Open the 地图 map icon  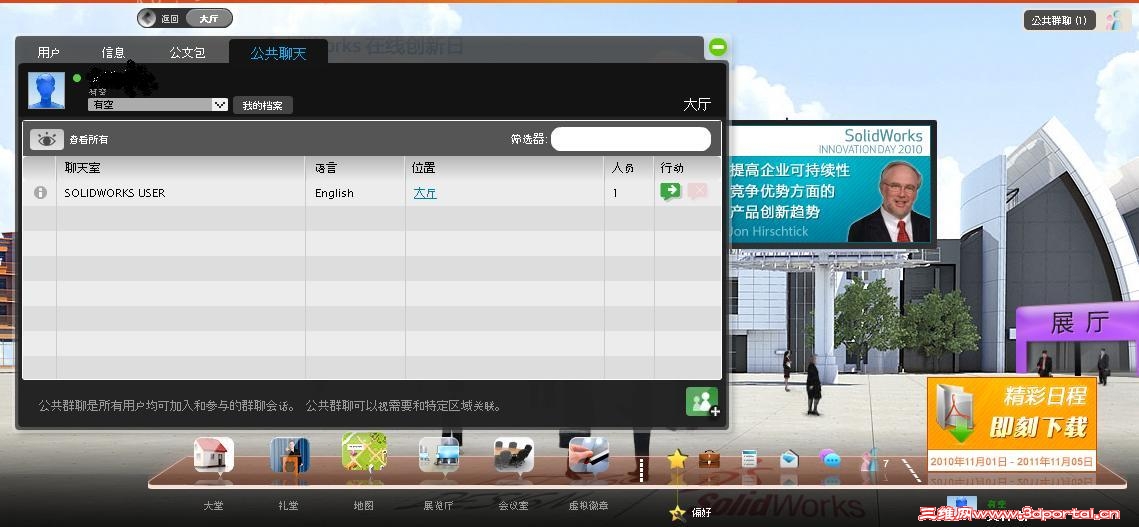[x=364, y=452]
